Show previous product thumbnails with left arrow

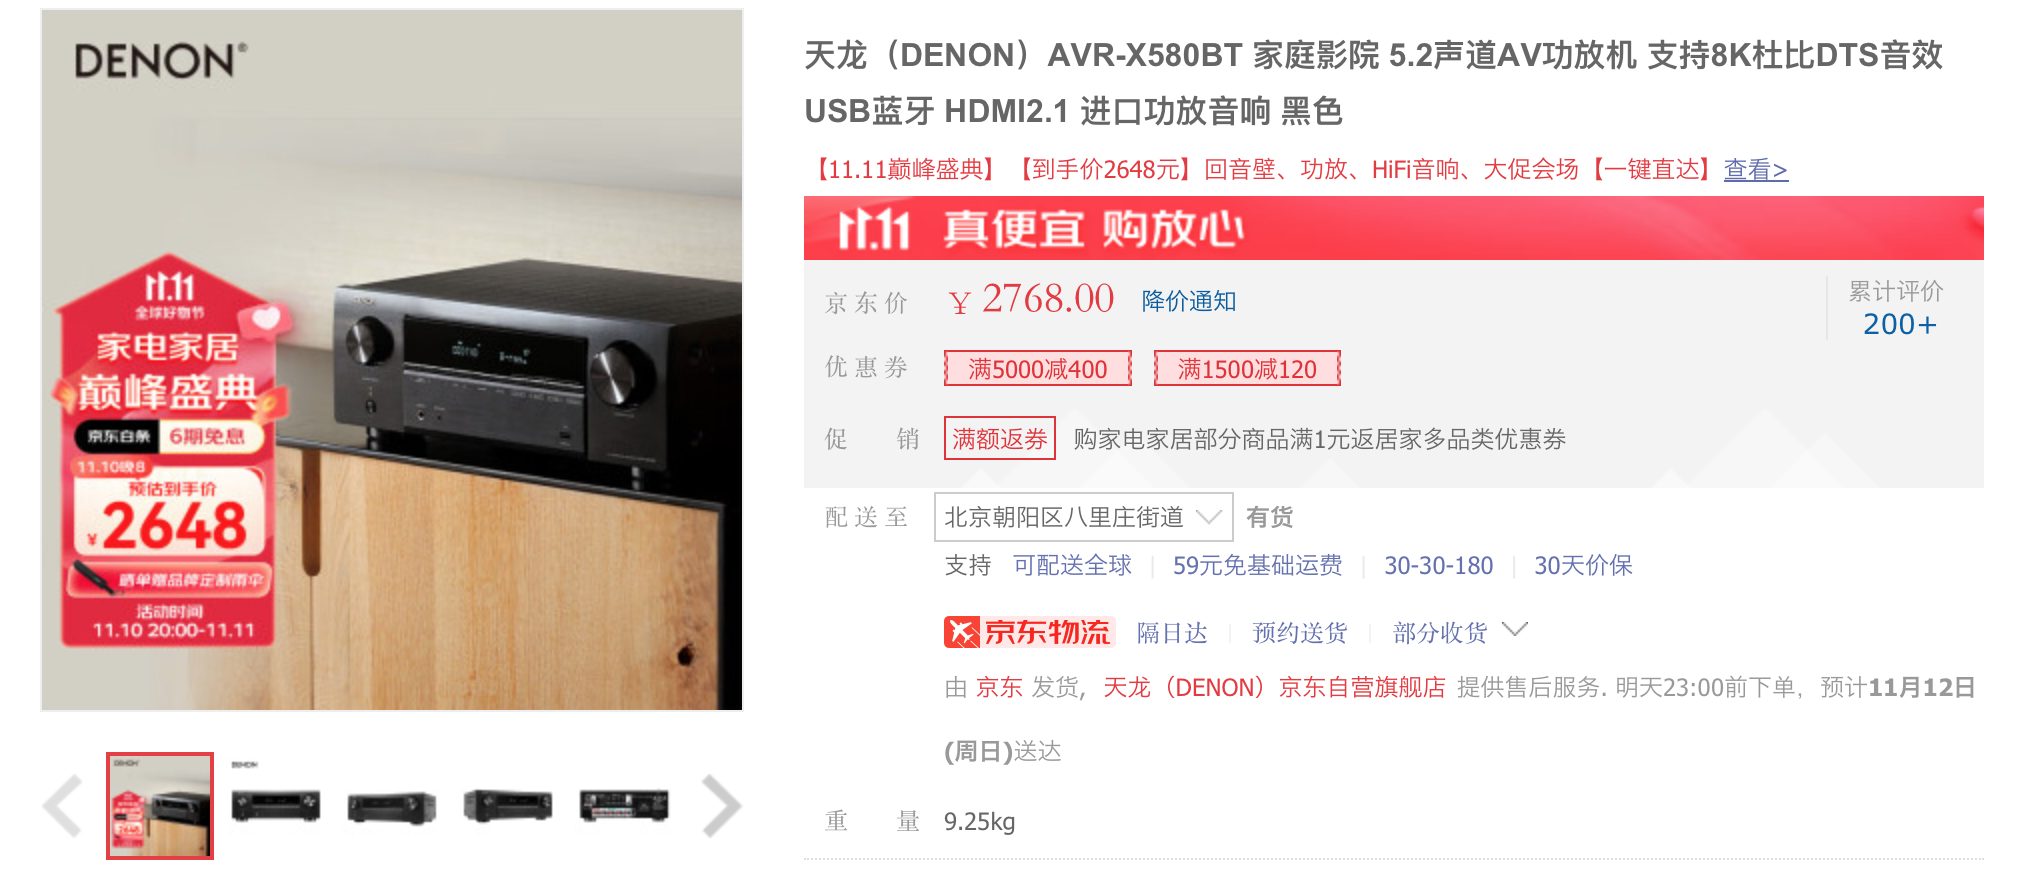tap(62, 806)
